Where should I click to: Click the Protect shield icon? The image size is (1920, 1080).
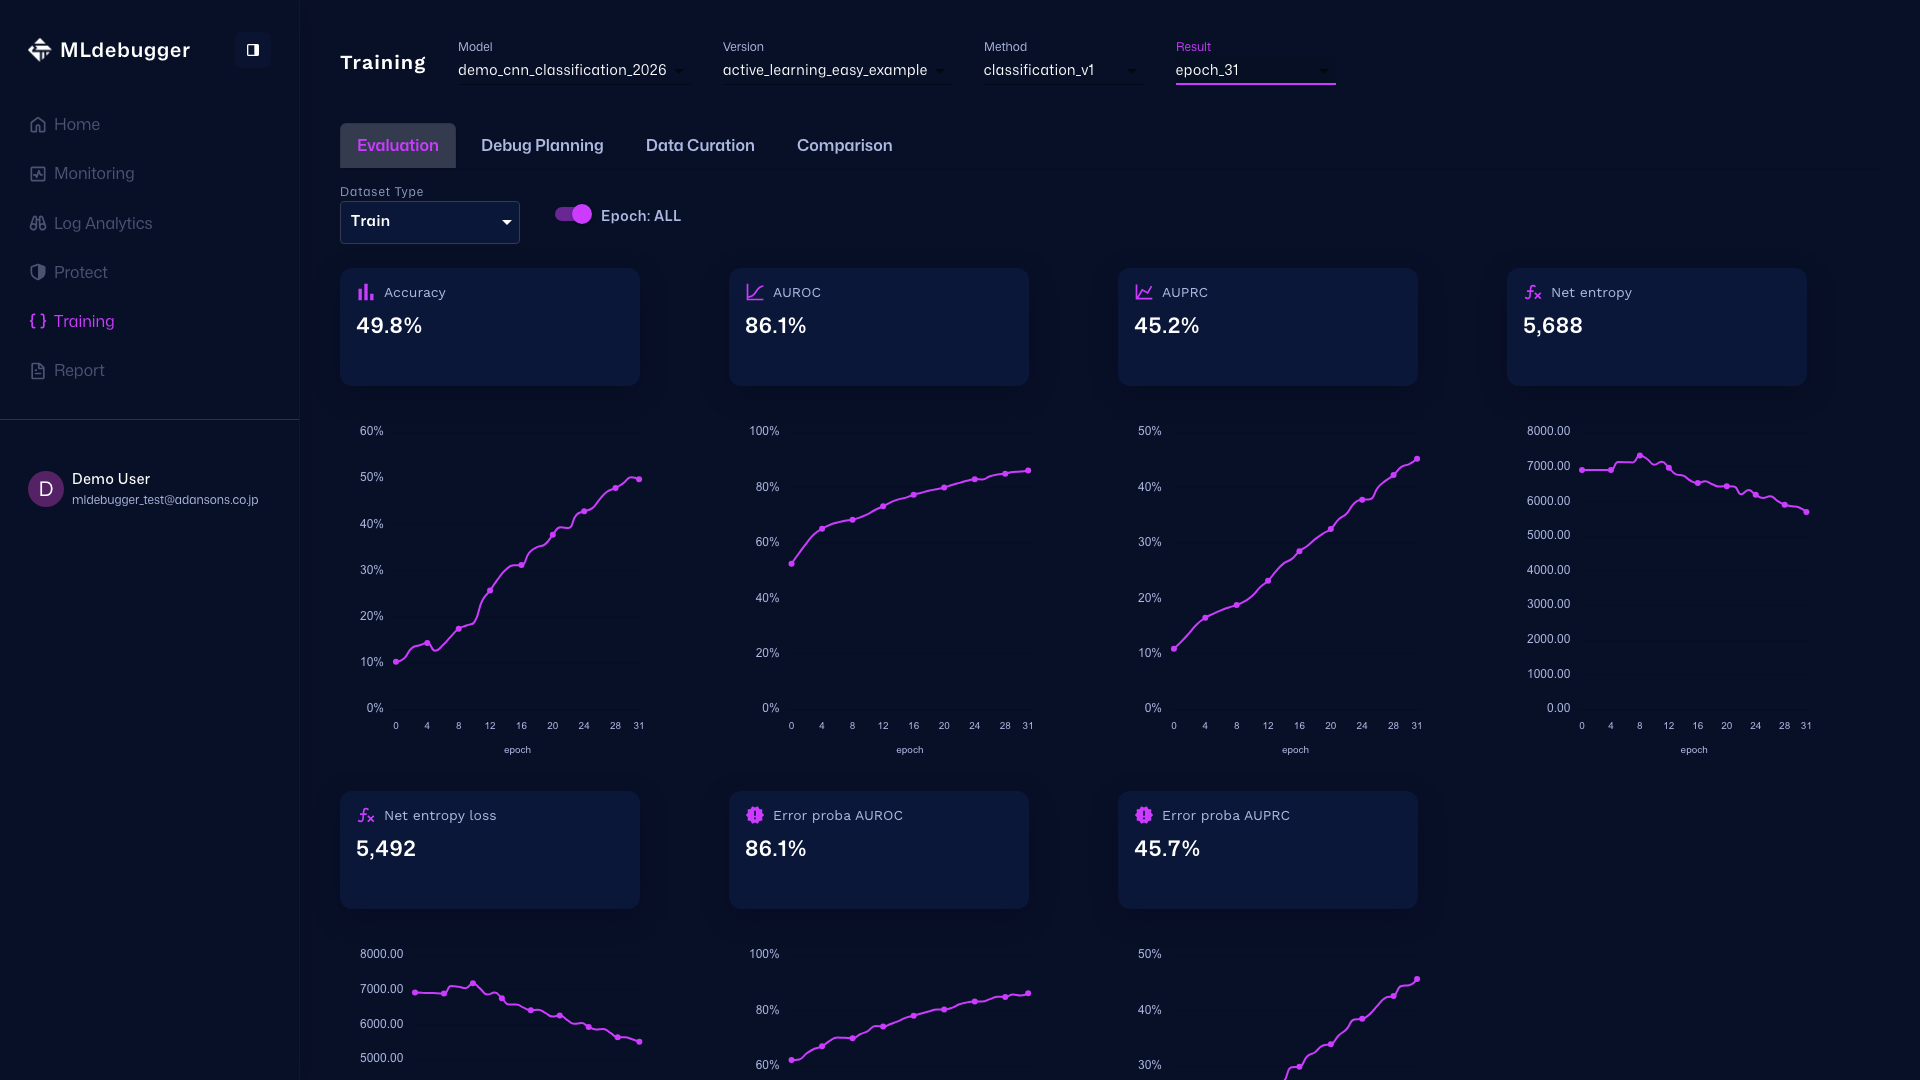36,272
